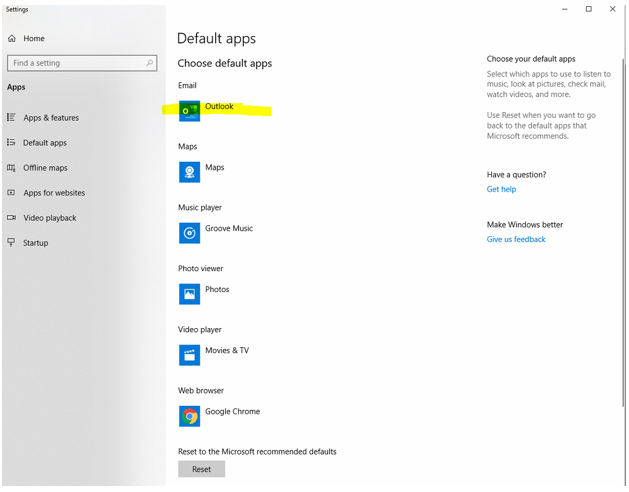The height and width of the screenshot is (492, 629).
Task: Change web browser from Google Chrome
Action: tap(233, 411)
